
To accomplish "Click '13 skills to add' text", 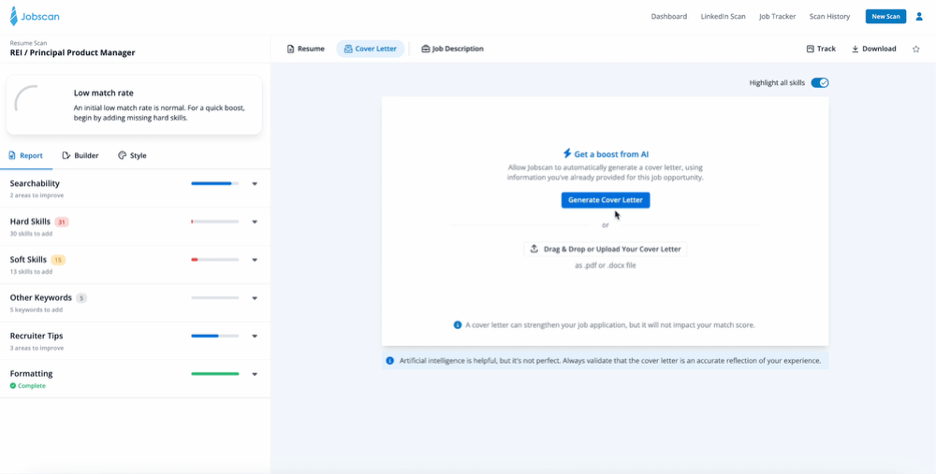I will pyautogui.click(x=31, y=272).
